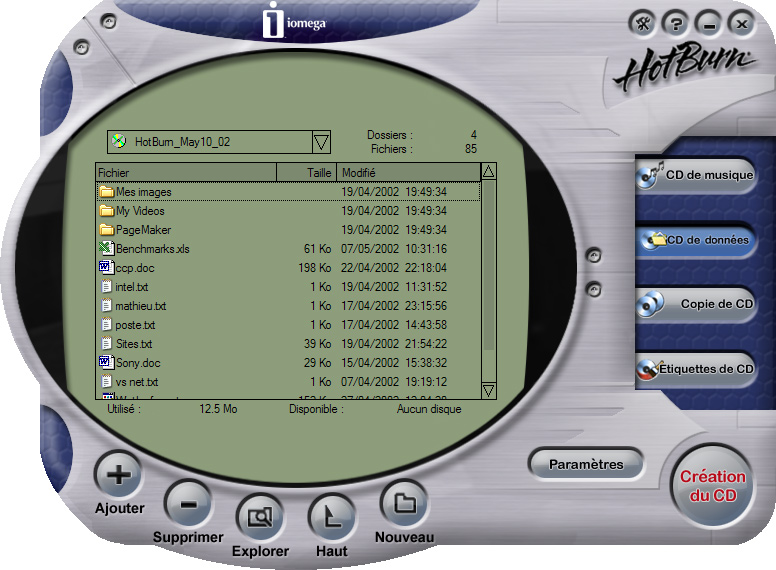Click the 12.5 Mo used value

(x=218, y=409)
